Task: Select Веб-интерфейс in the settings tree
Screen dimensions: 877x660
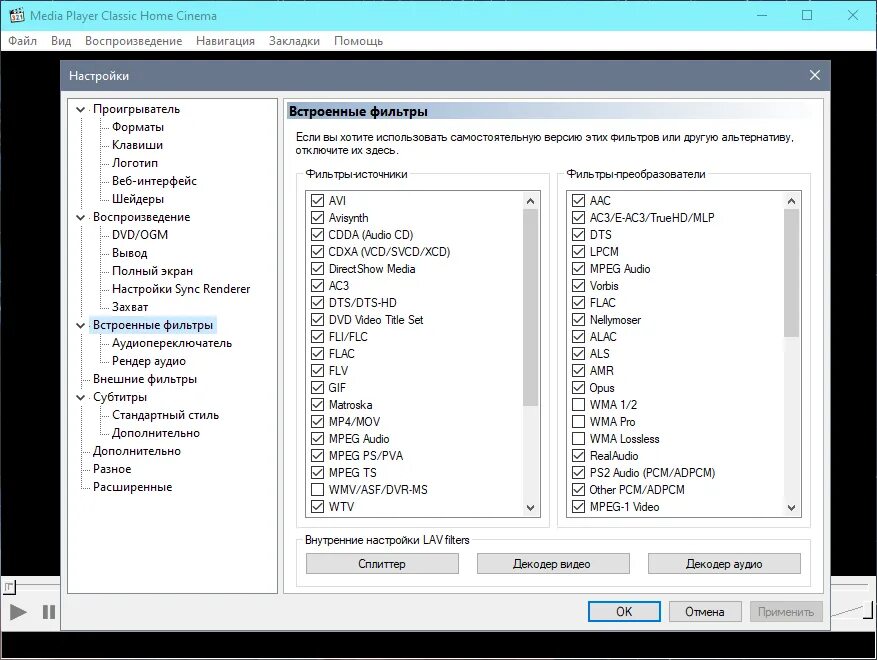Action: click(x=154, y=181)
